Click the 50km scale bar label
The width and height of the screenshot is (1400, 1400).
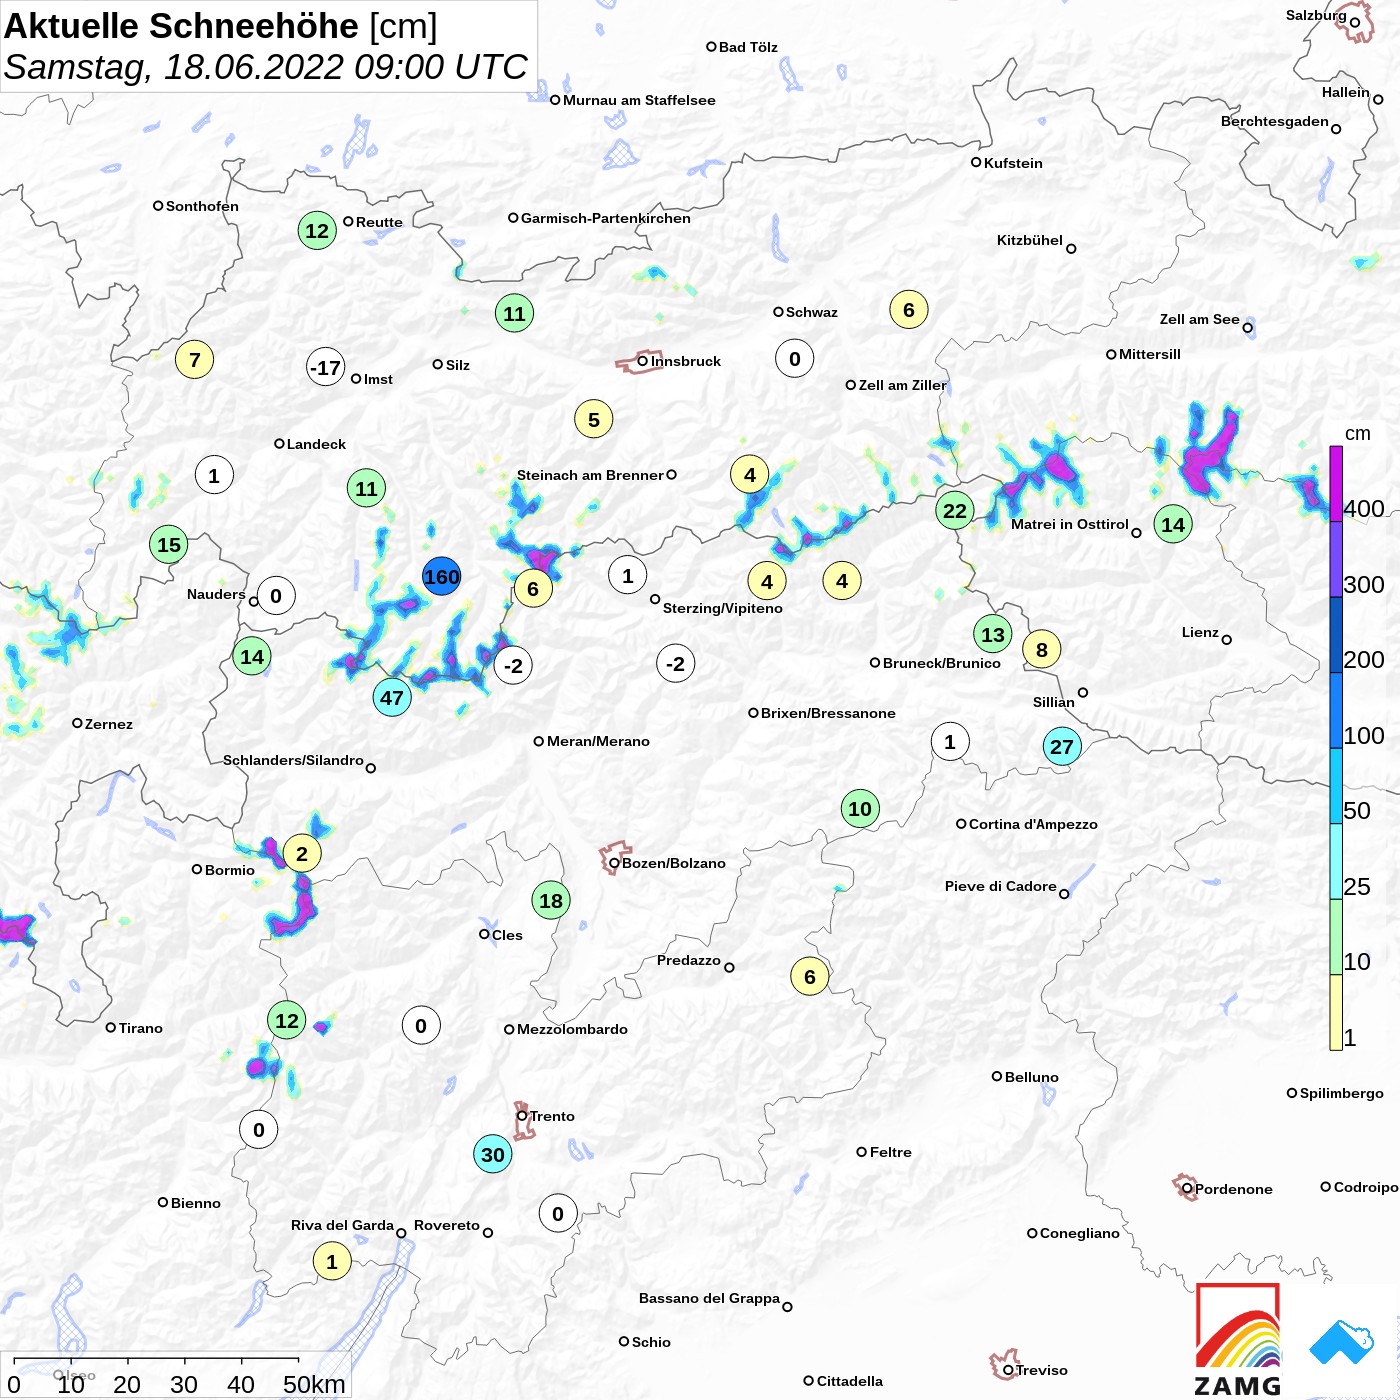point(314,1384)
